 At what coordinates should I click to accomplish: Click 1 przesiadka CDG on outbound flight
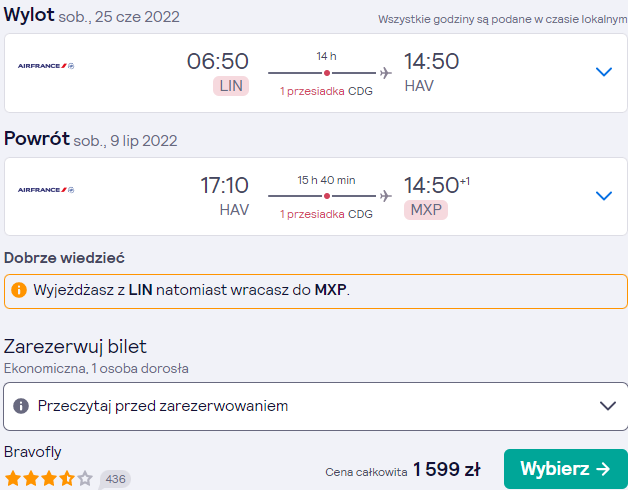coord(326,91)
